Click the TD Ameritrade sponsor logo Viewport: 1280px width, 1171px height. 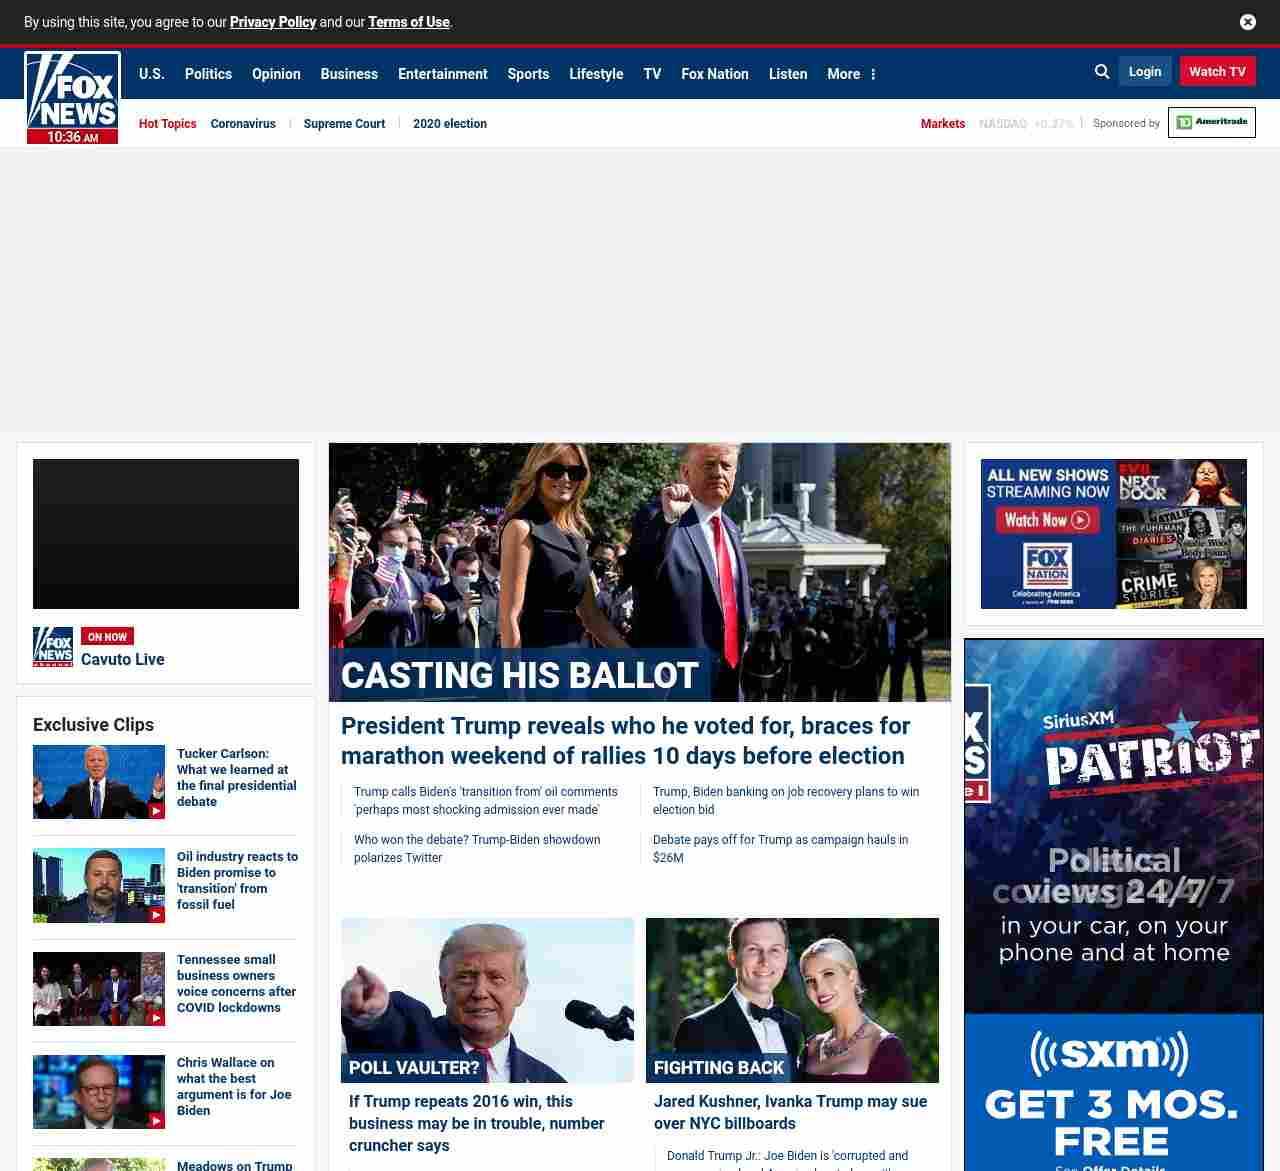click(1211, 123)
